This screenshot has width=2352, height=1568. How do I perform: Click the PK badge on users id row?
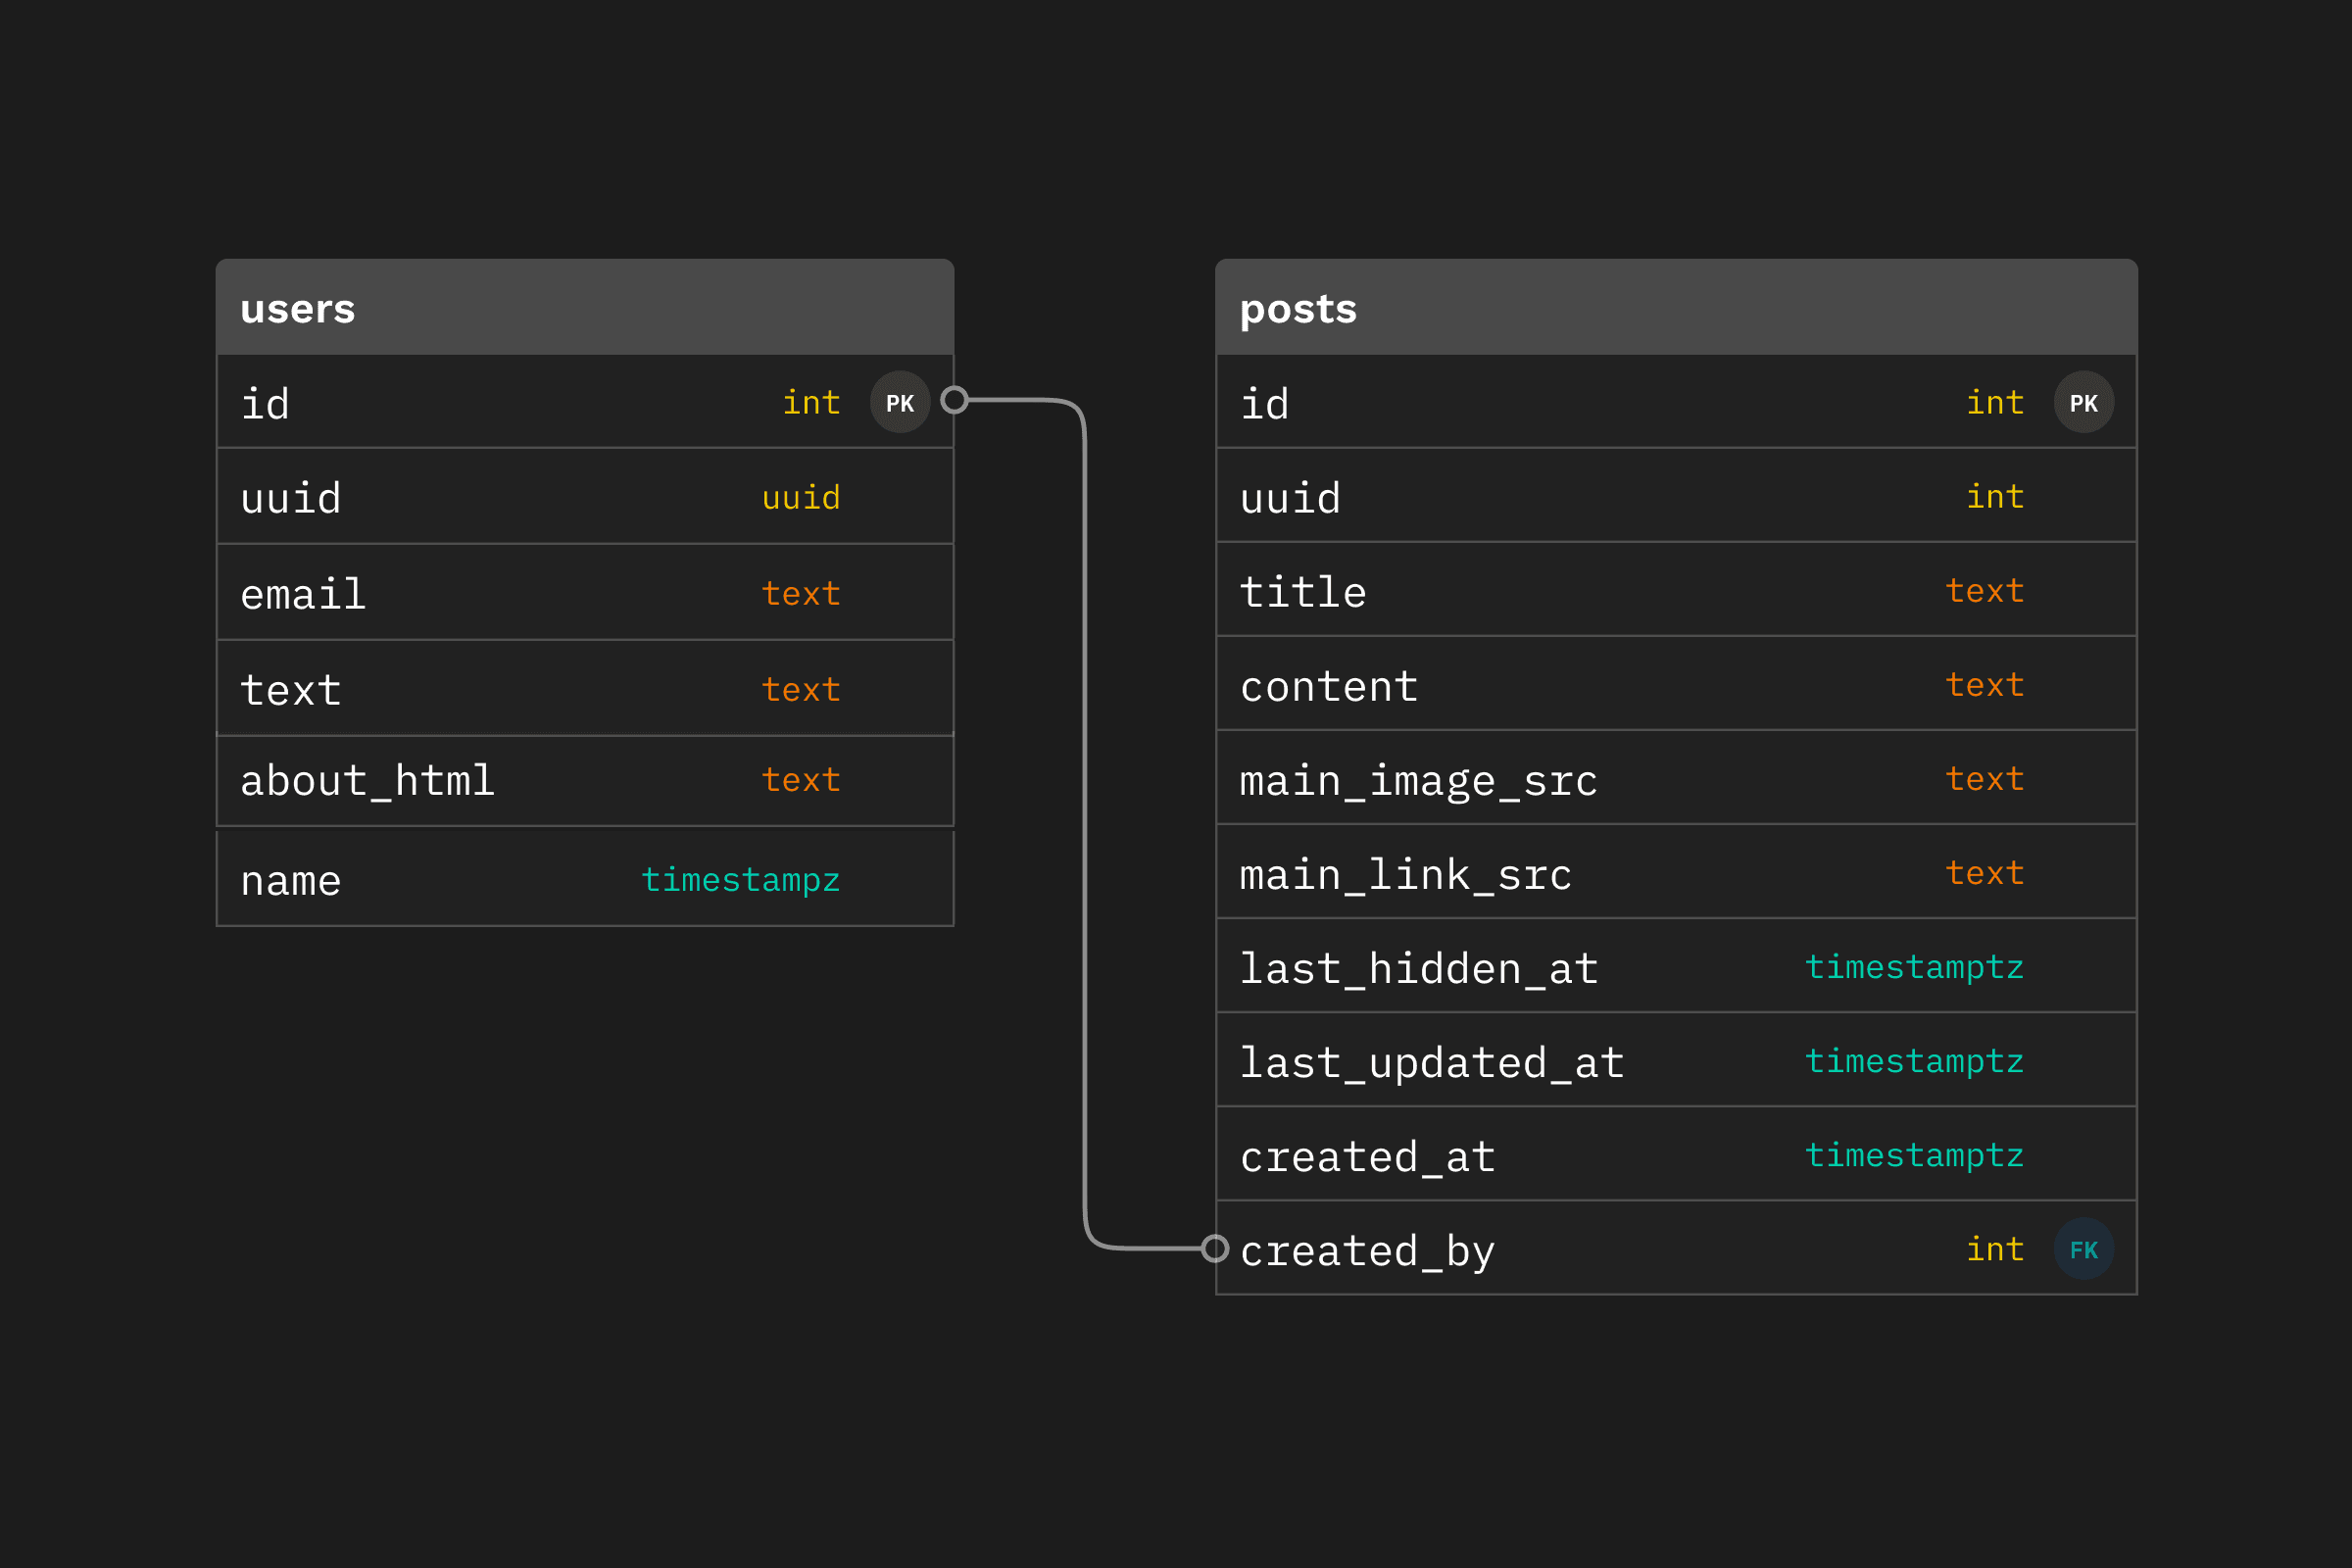pyautogui.click(x=899, y=403)
